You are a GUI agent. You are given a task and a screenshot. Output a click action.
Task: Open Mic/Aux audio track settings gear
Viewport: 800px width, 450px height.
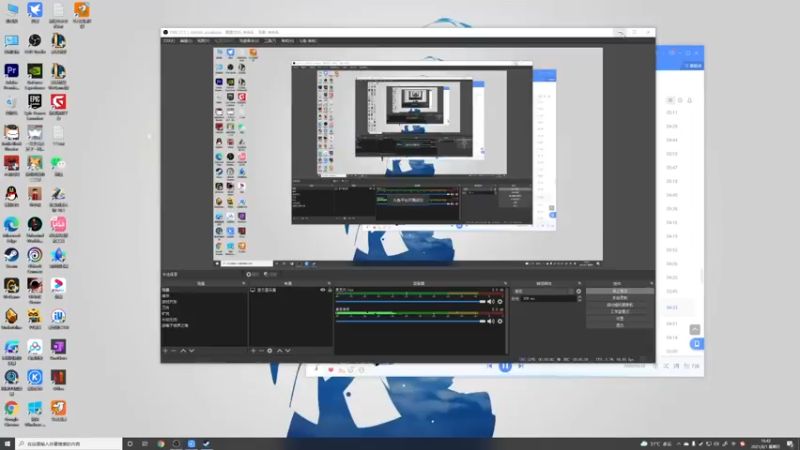(500, 302)
